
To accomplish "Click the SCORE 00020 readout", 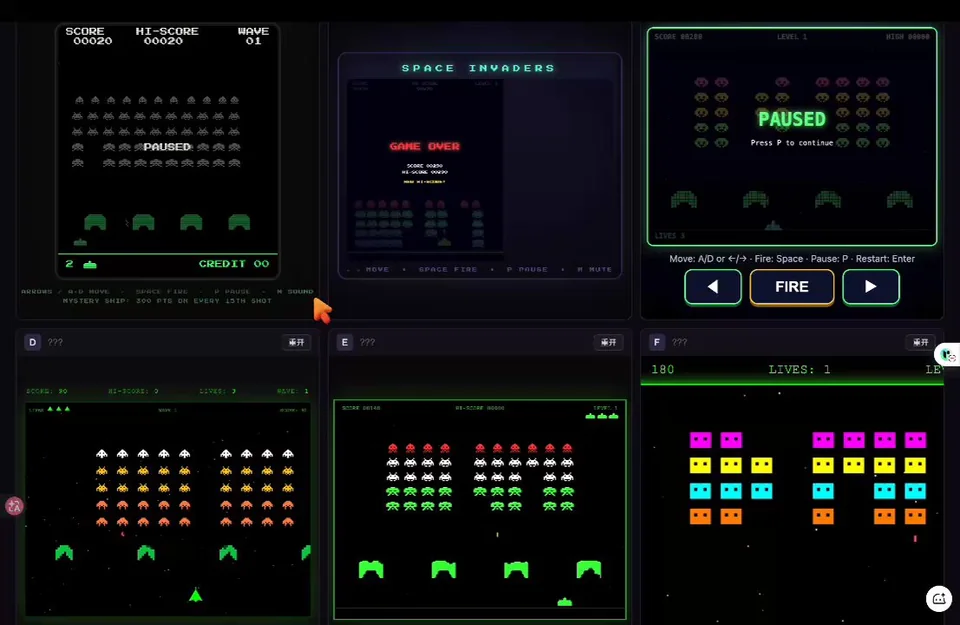I will (89, 36).
